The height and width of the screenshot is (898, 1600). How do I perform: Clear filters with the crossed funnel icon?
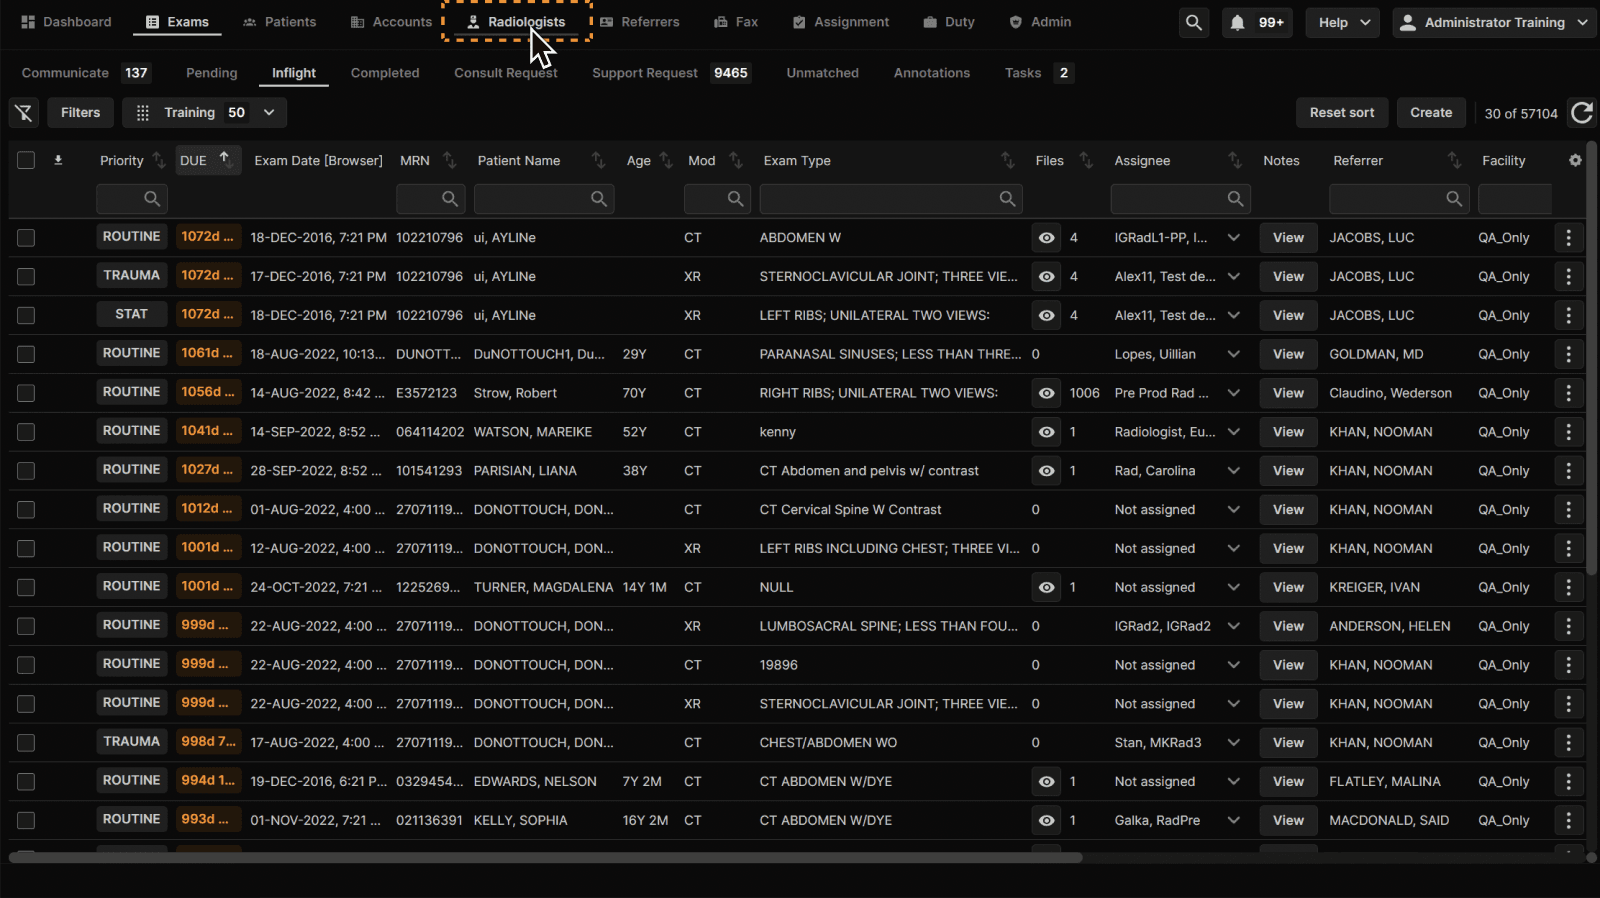coord(24,113)
